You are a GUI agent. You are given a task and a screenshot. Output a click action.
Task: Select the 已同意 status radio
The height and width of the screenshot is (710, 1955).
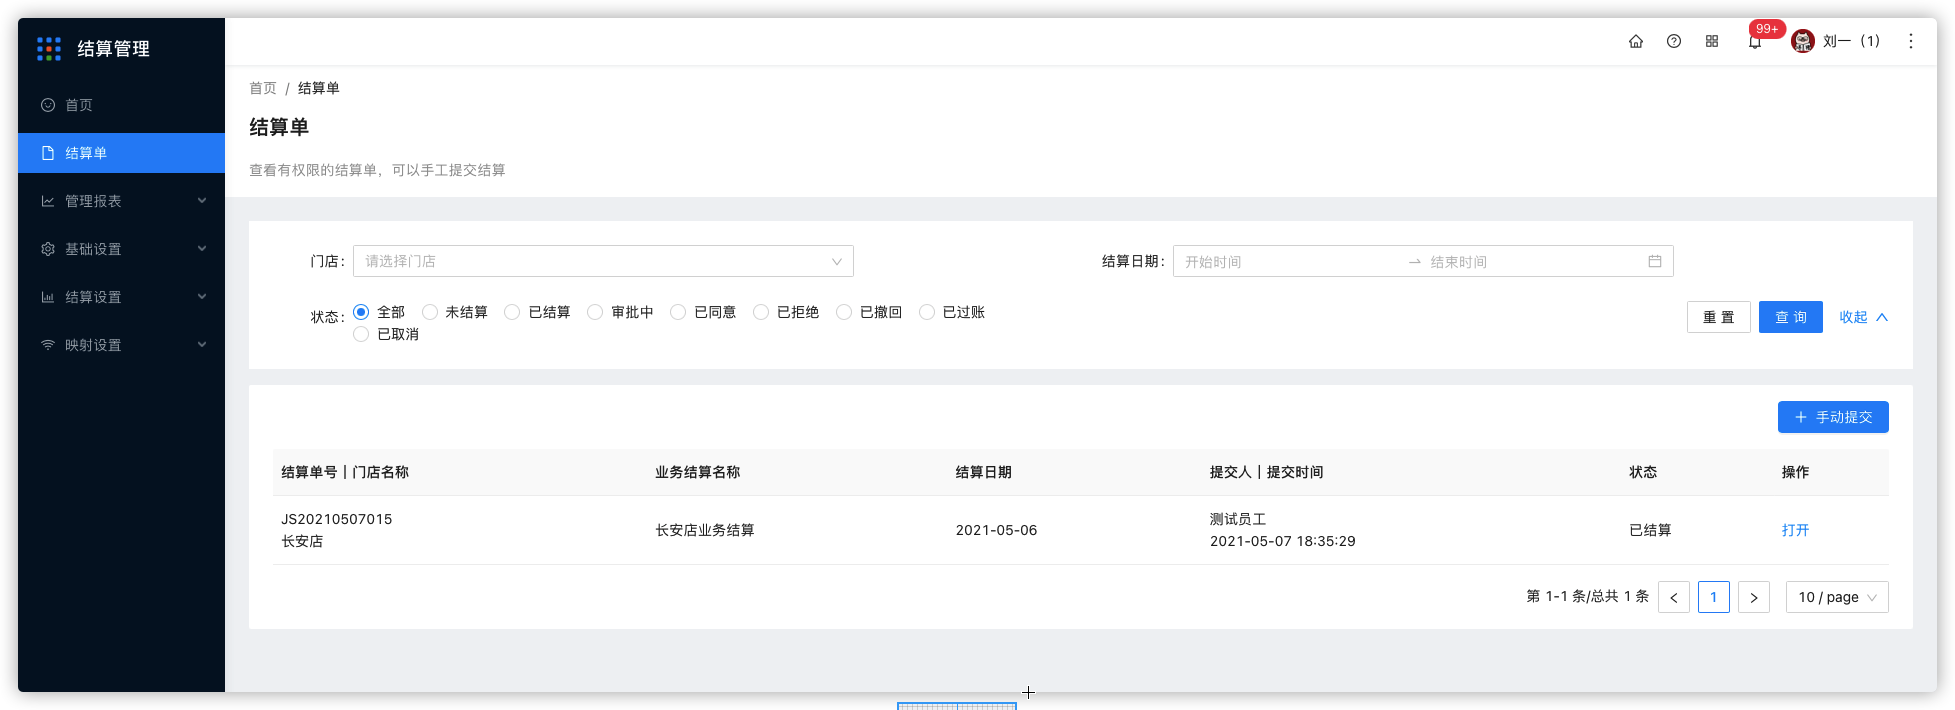(x=678, y=312)
